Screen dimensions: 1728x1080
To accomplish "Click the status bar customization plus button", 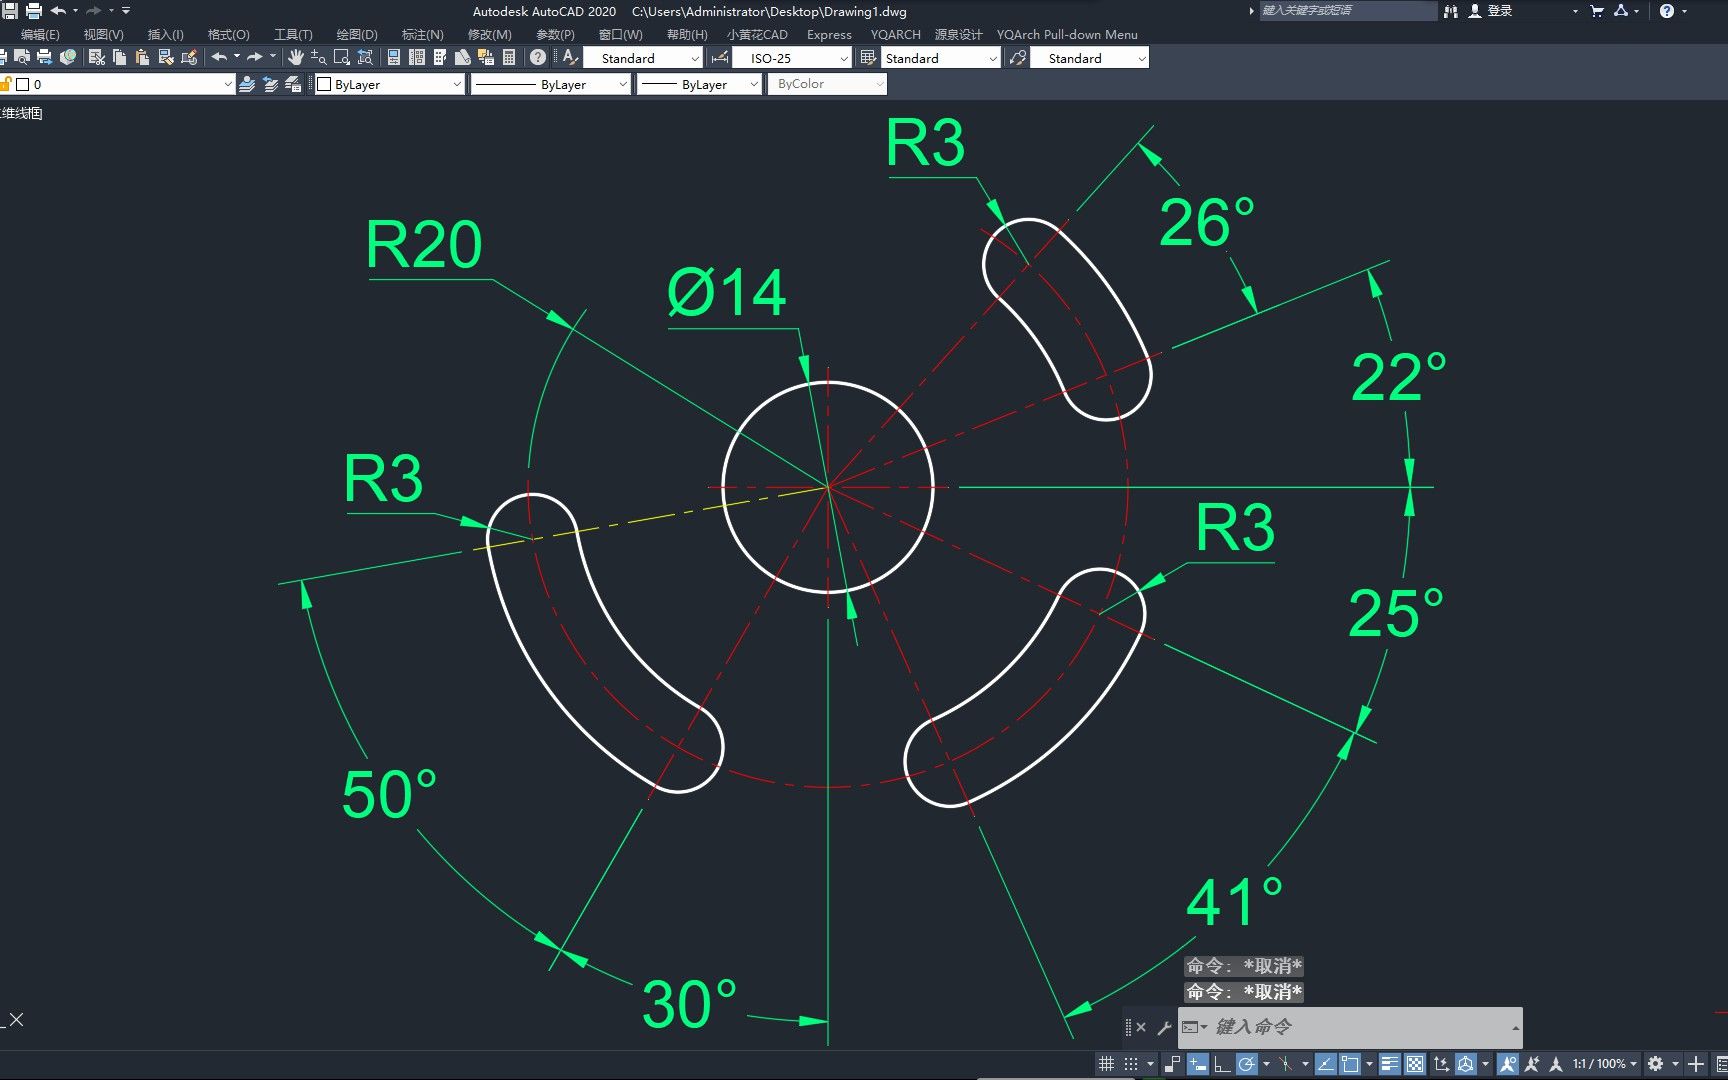I will (x=1695, y=1064).
